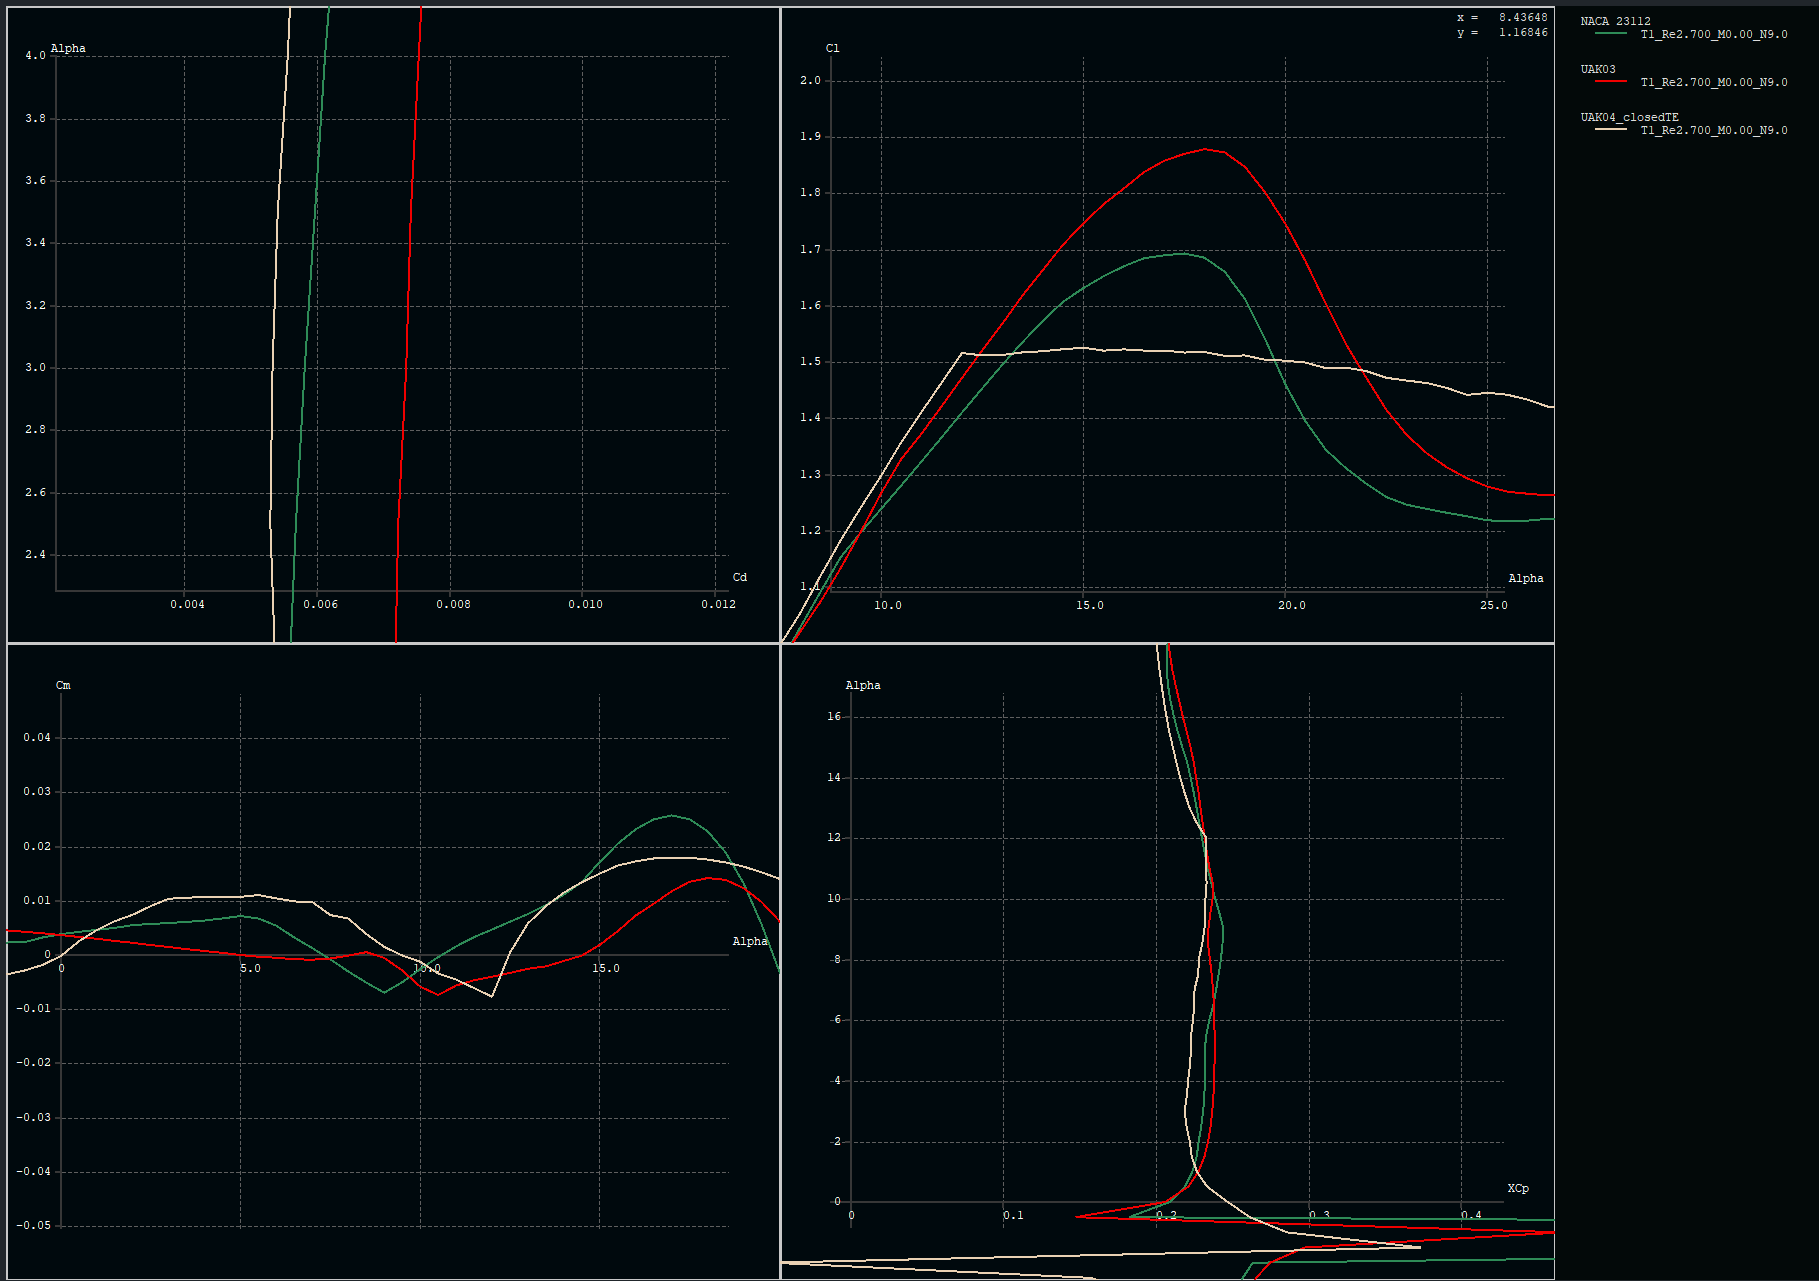Screen dimensions: 1819x1281
Task: Pick the polar name listed under NACA 23112
Action: [1713, 34]
